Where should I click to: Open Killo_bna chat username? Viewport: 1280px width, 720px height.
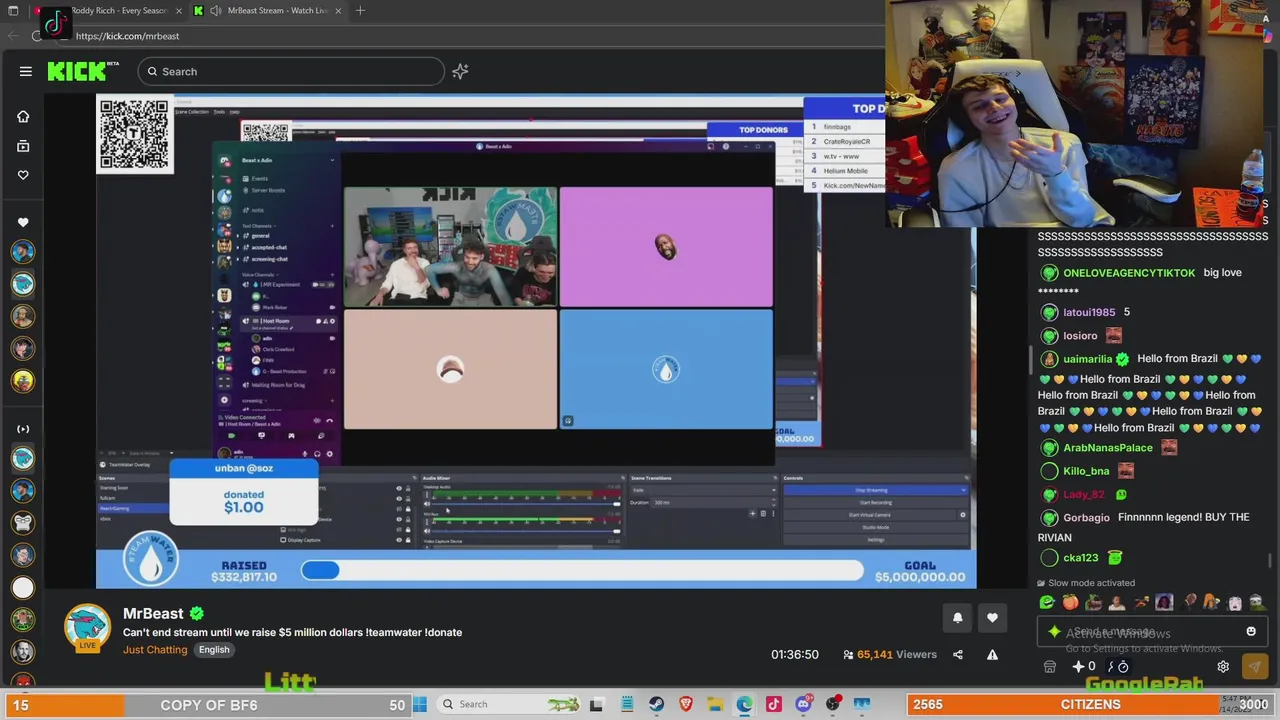[1086, 471]
